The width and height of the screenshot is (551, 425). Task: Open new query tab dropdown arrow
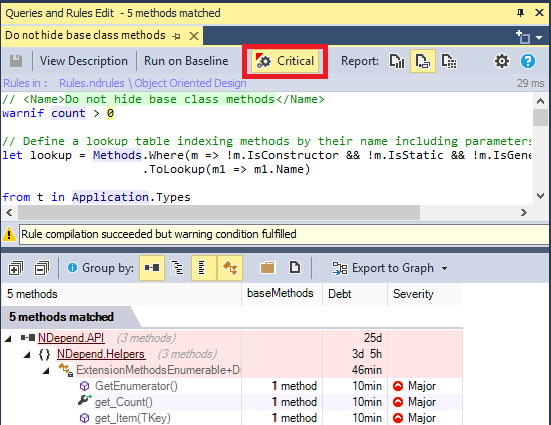pos(539,37)
